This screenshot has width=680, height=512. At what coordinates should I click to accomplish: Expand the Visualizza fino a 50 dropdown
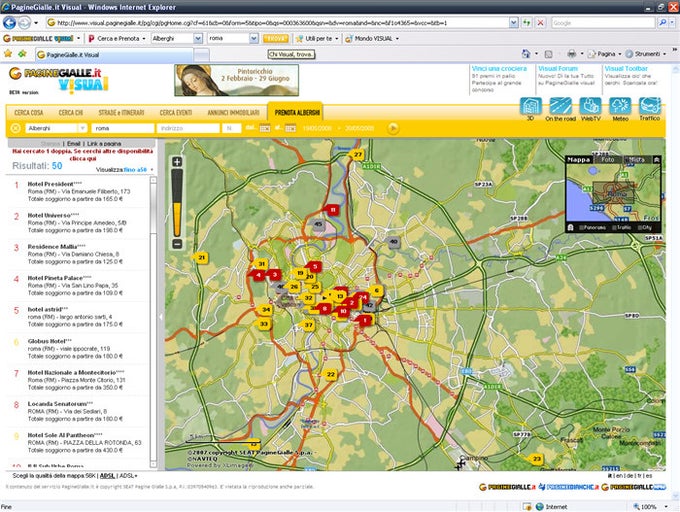(152, 170)
